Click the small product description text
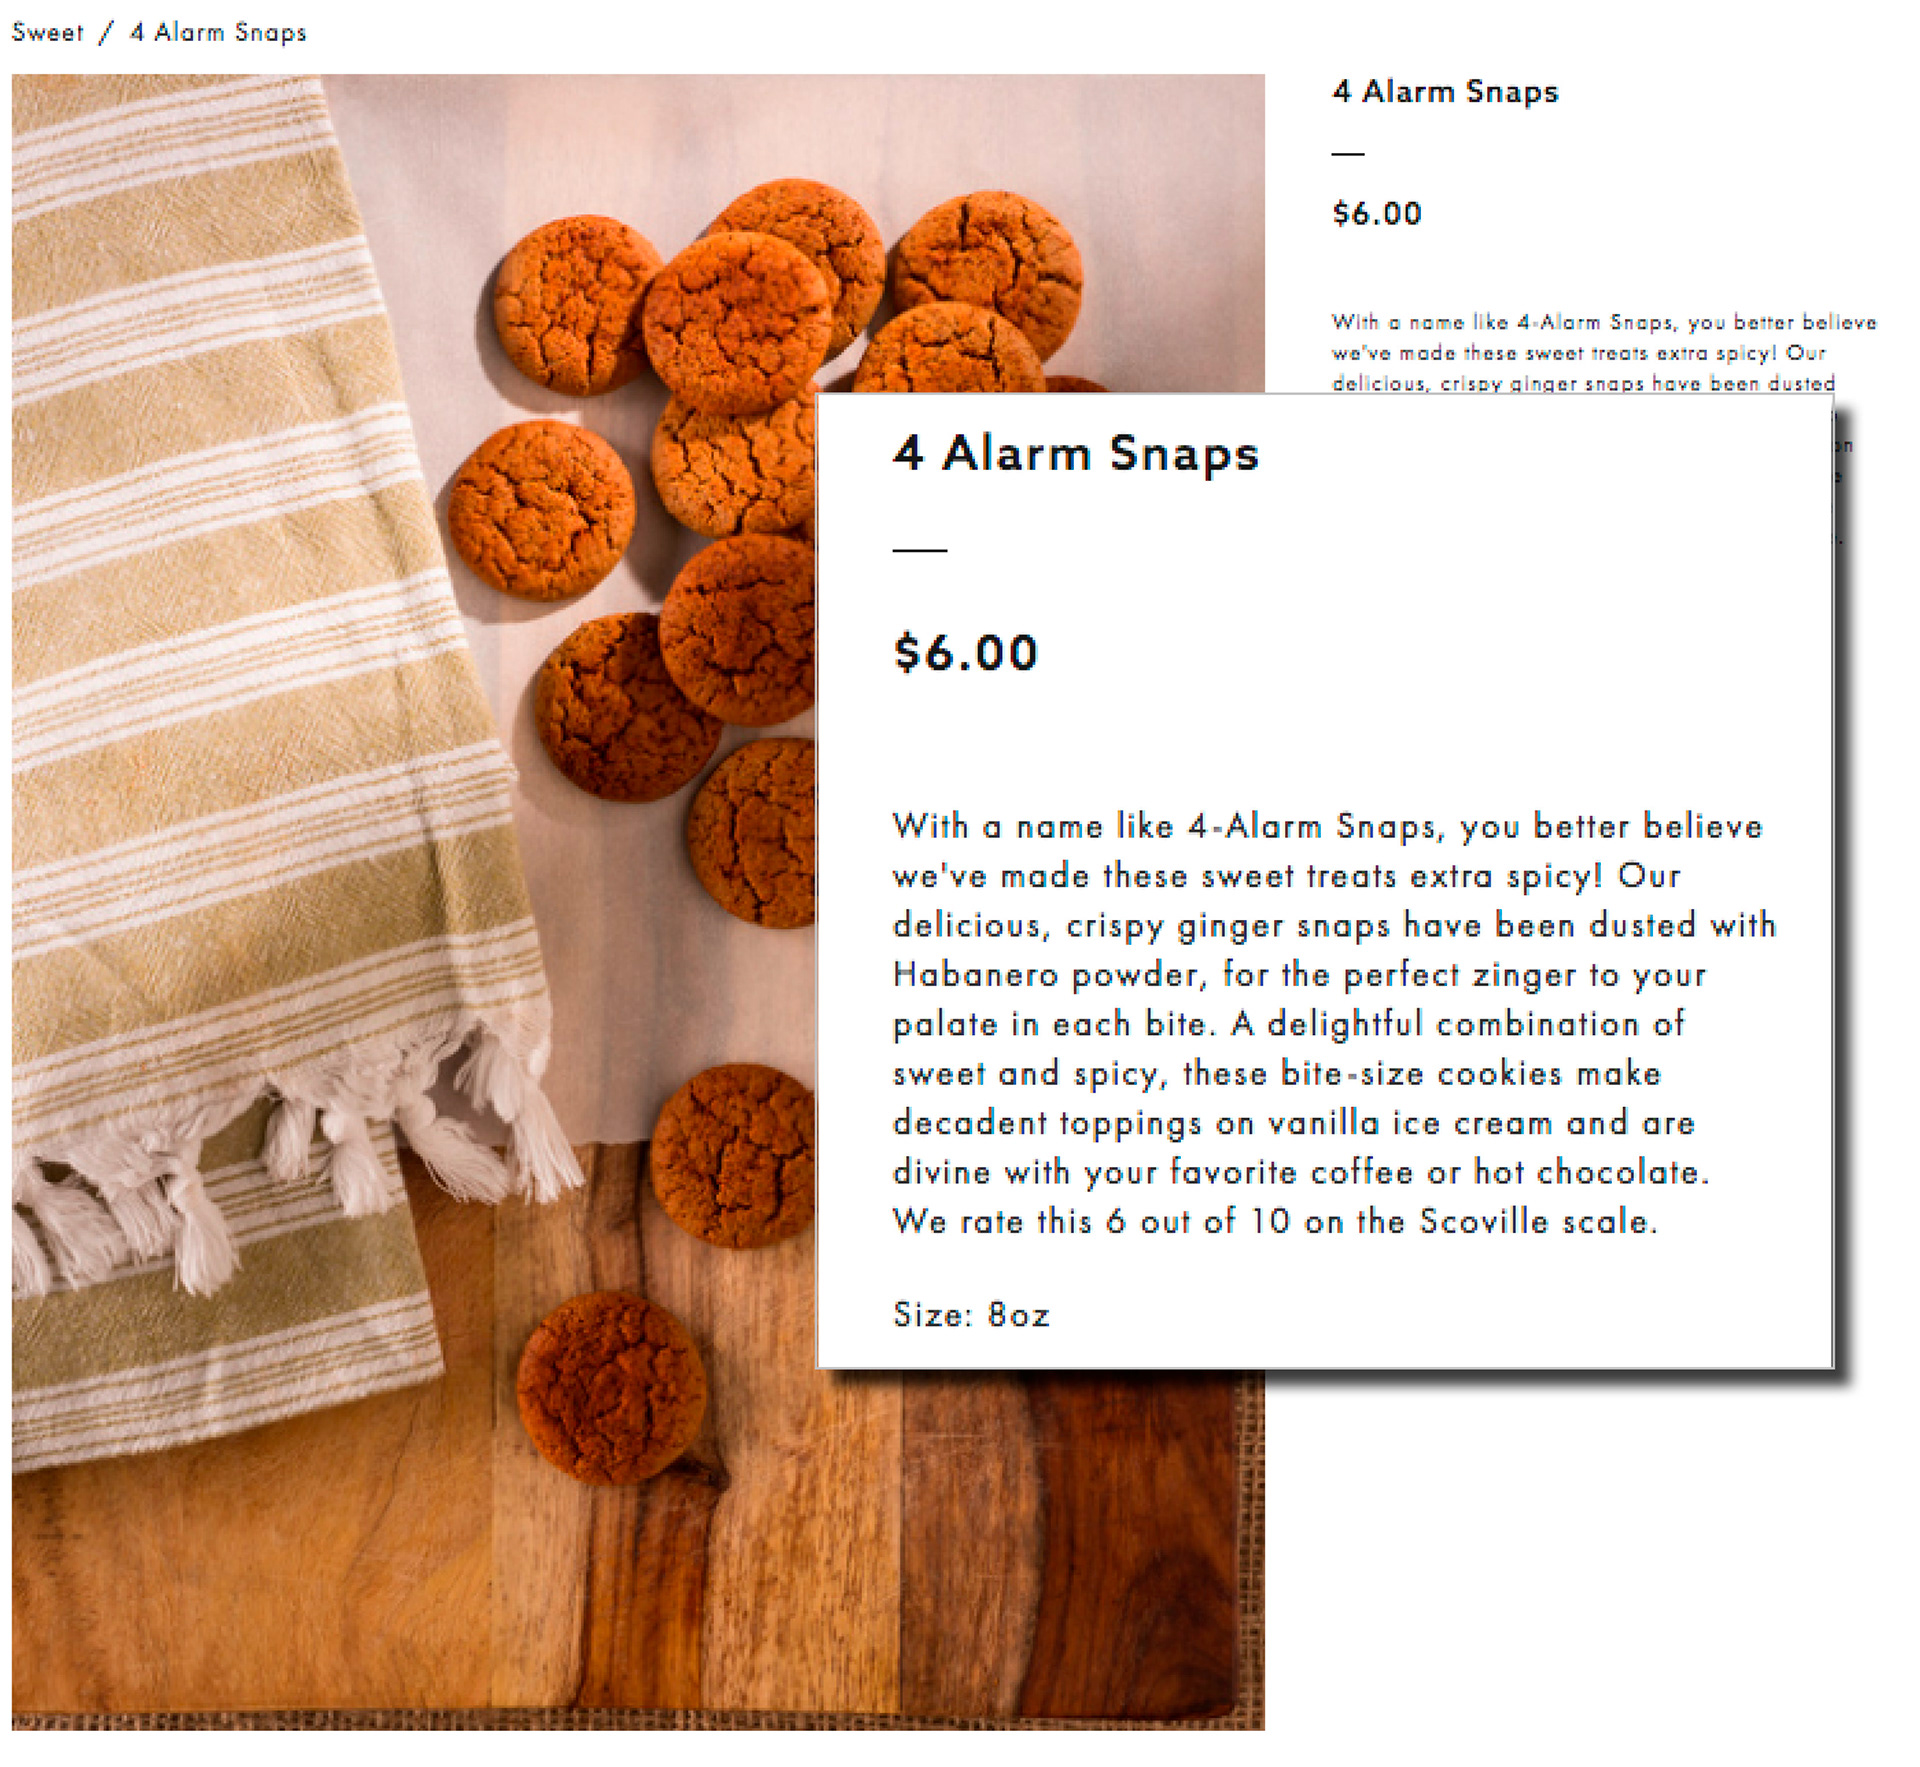The width and height of the screenshot is (1920, 1767). click(x=1603, y=352)
